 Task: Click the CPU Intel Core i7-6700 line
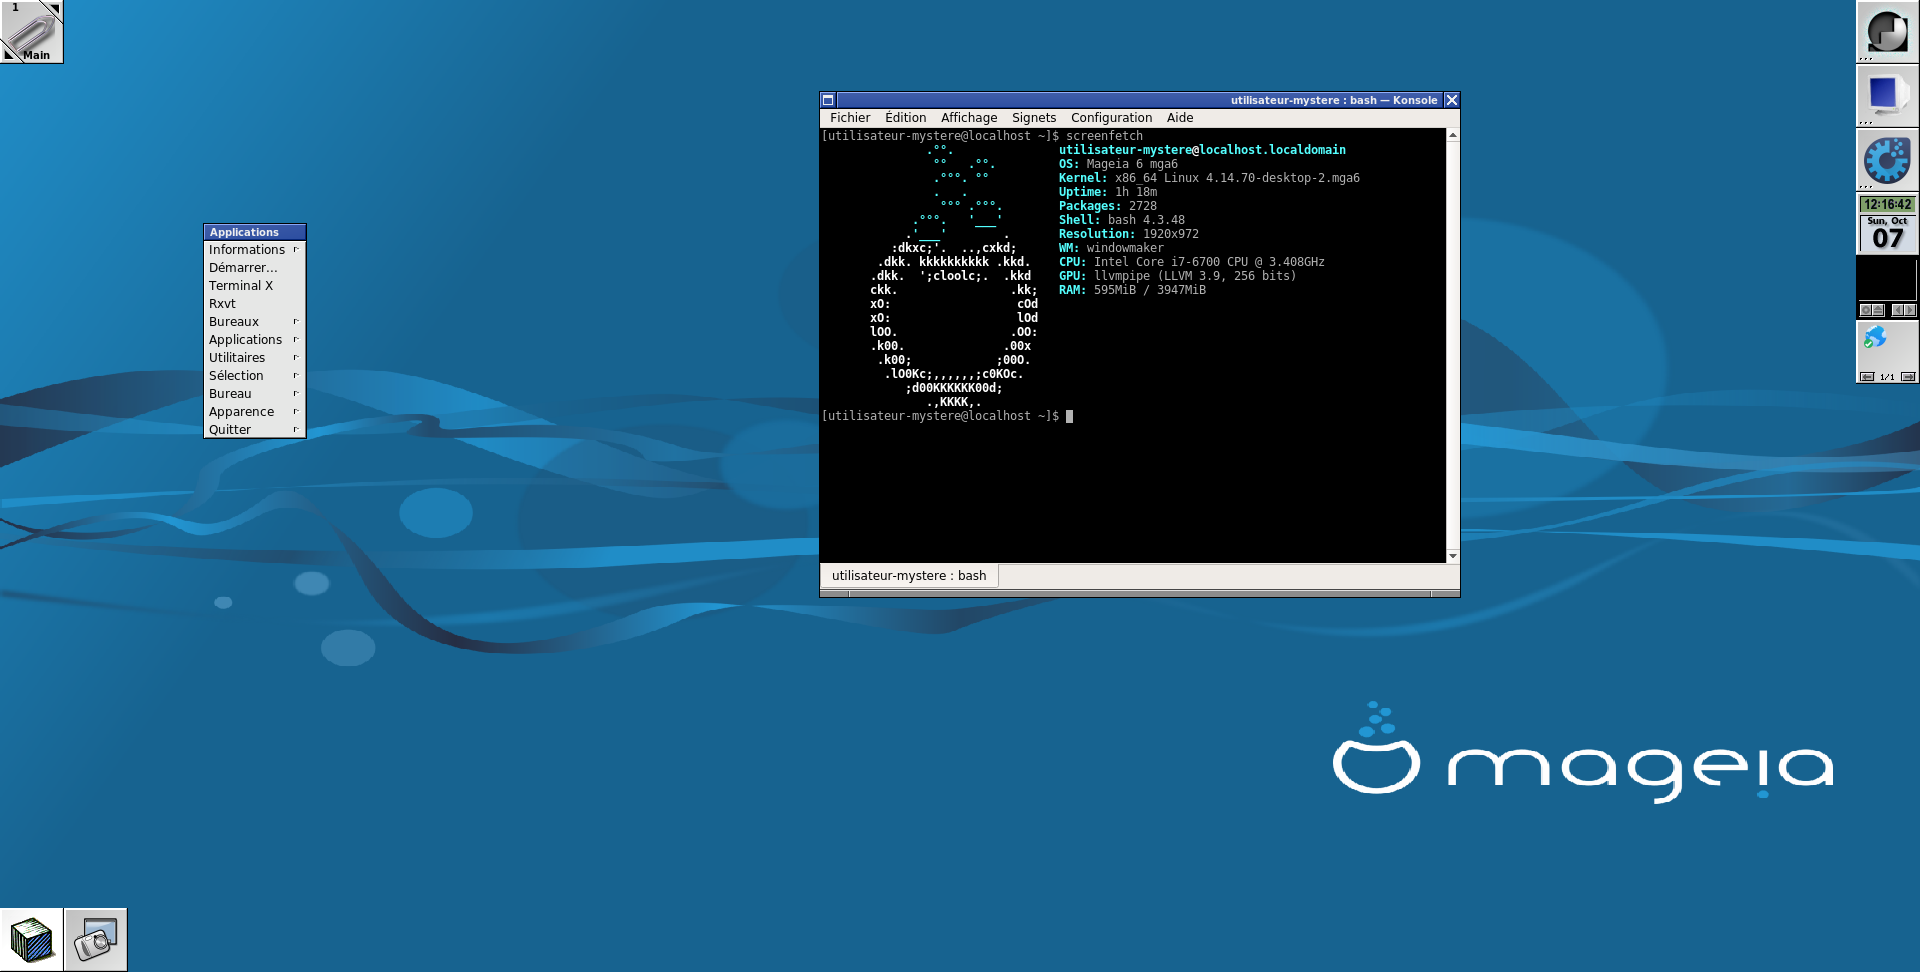[x=1192, y=262]
